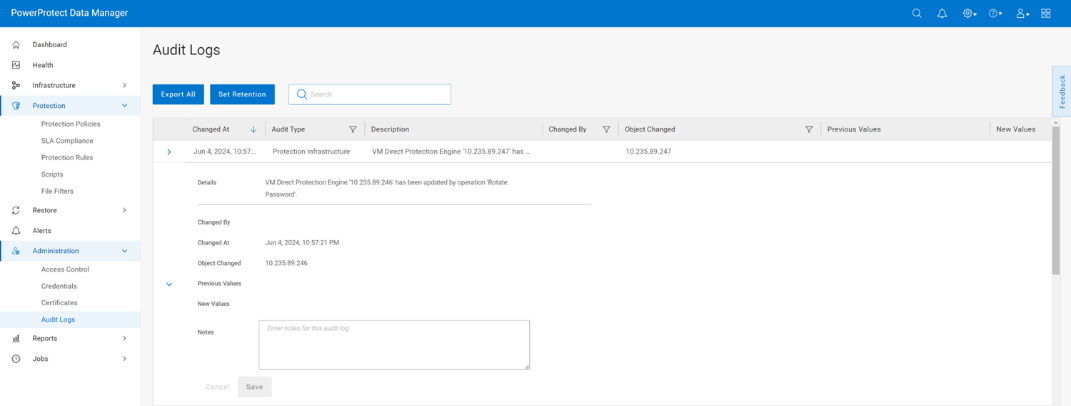Click the Set Retention button
Image resolution: width=1071 pixels, height=406 pixels.
(242, 94)
